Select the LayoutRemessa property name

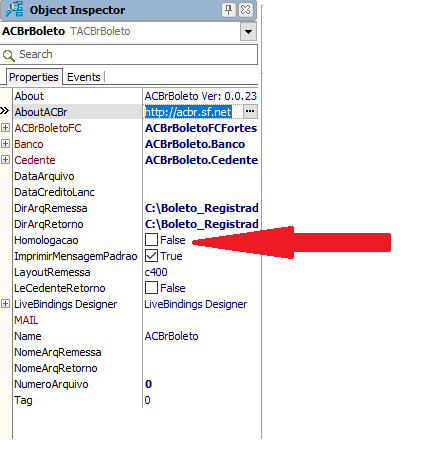point(52,272)
